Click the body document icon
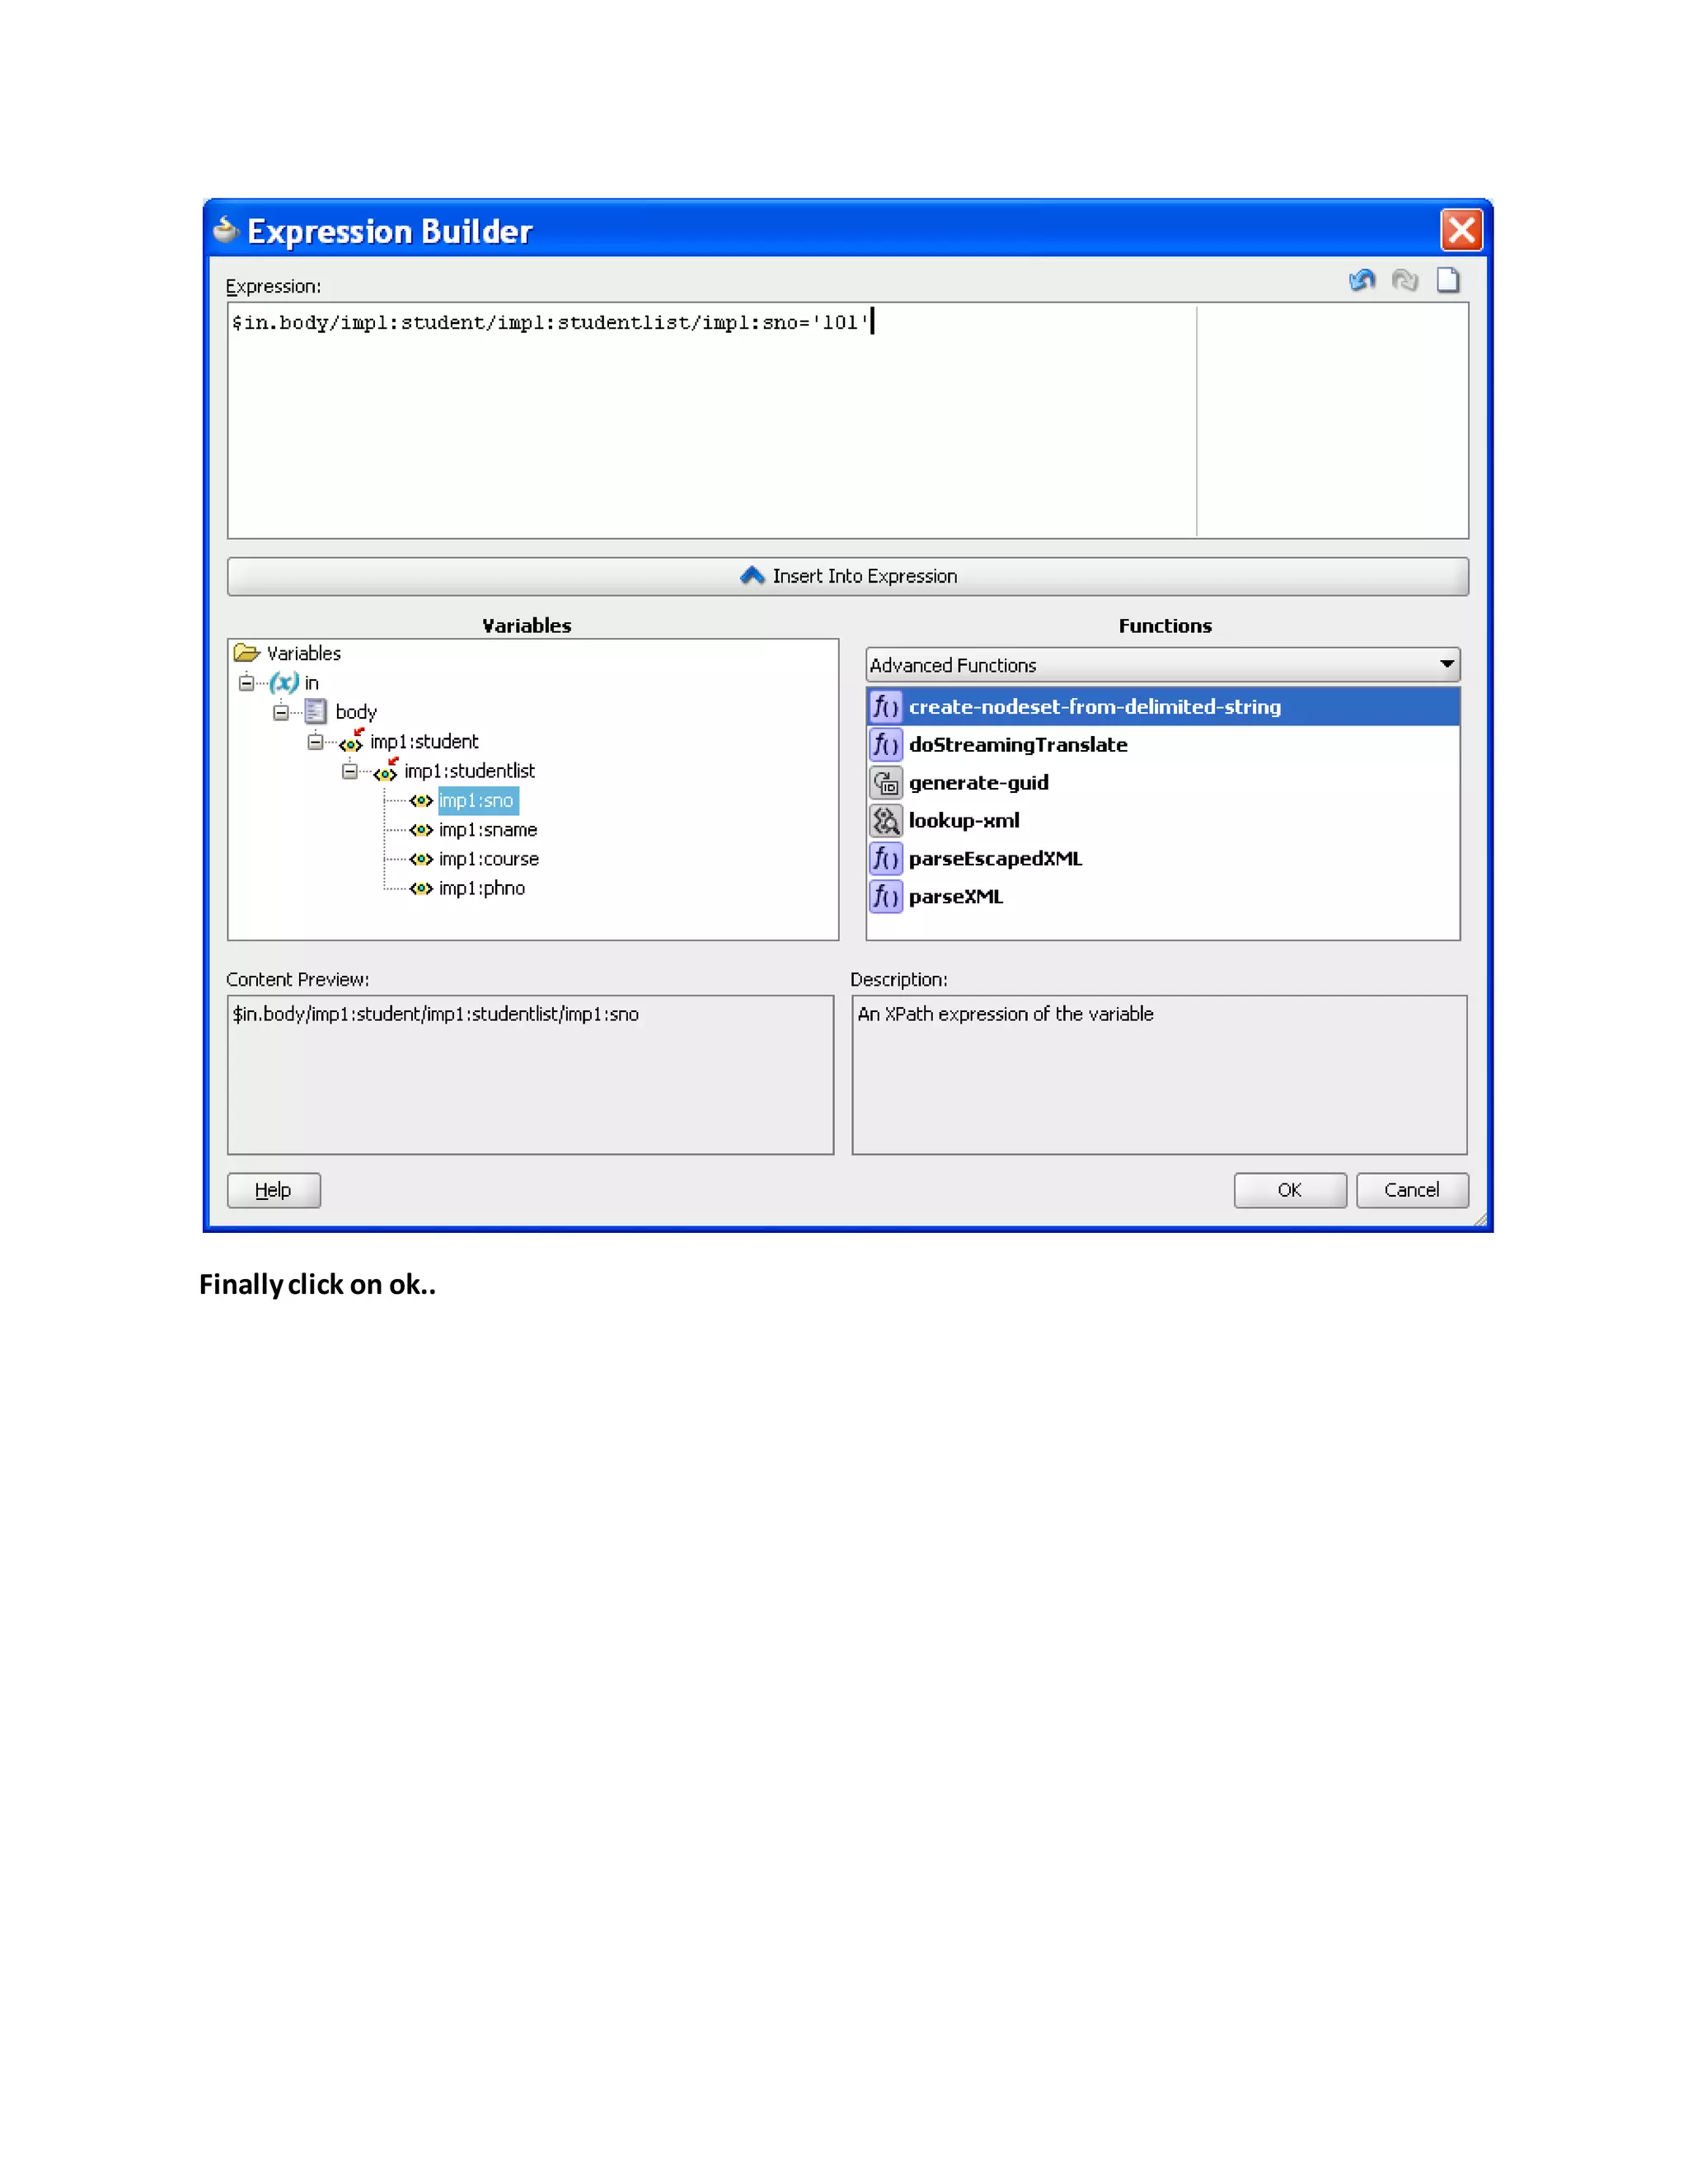Screen dimensions: 1688x2184 coord(316,712)
